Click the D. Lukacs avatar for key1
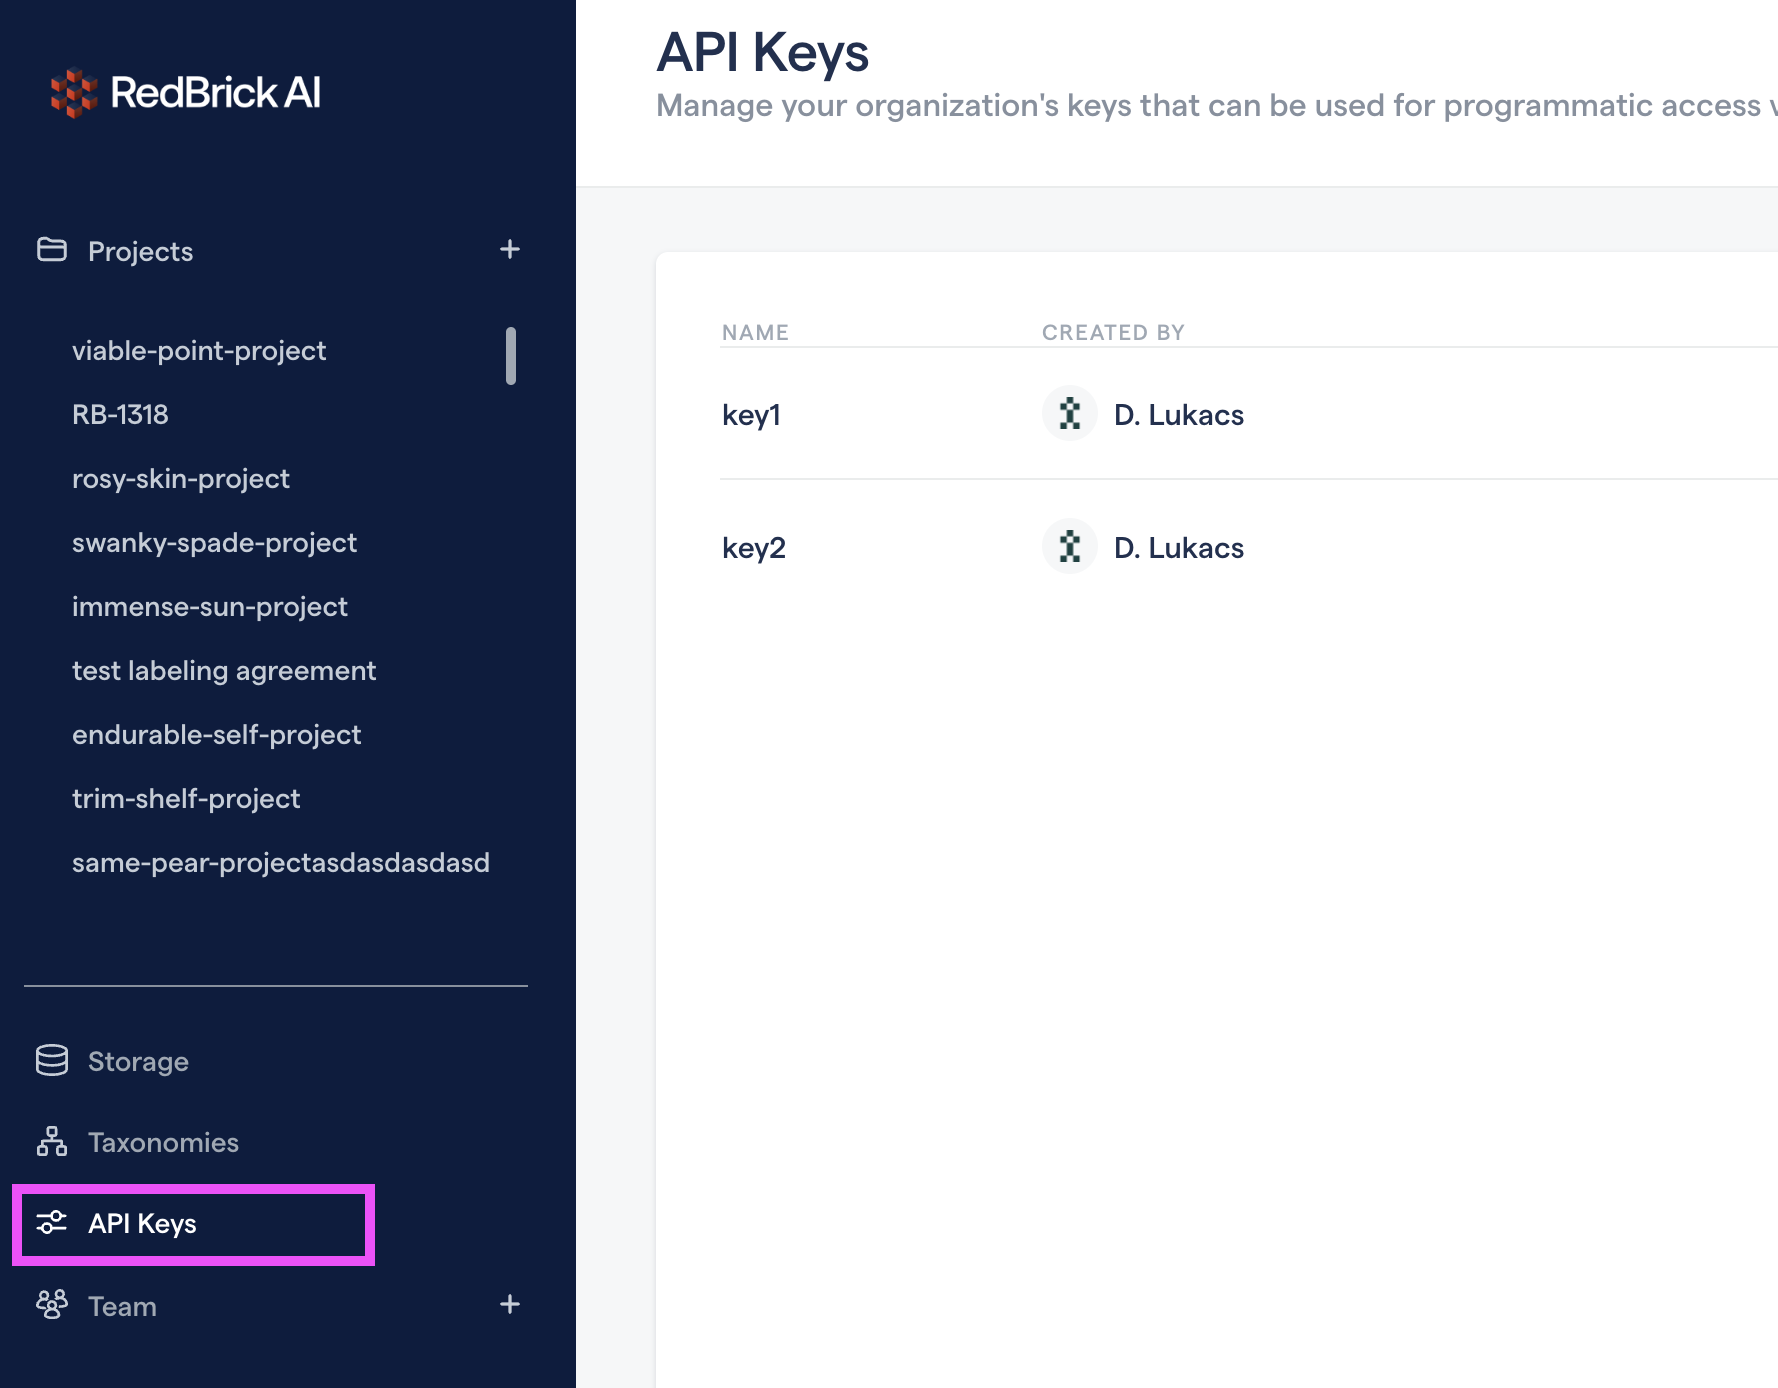This screenshot has height=1388, width=1778. [1069, 414]
